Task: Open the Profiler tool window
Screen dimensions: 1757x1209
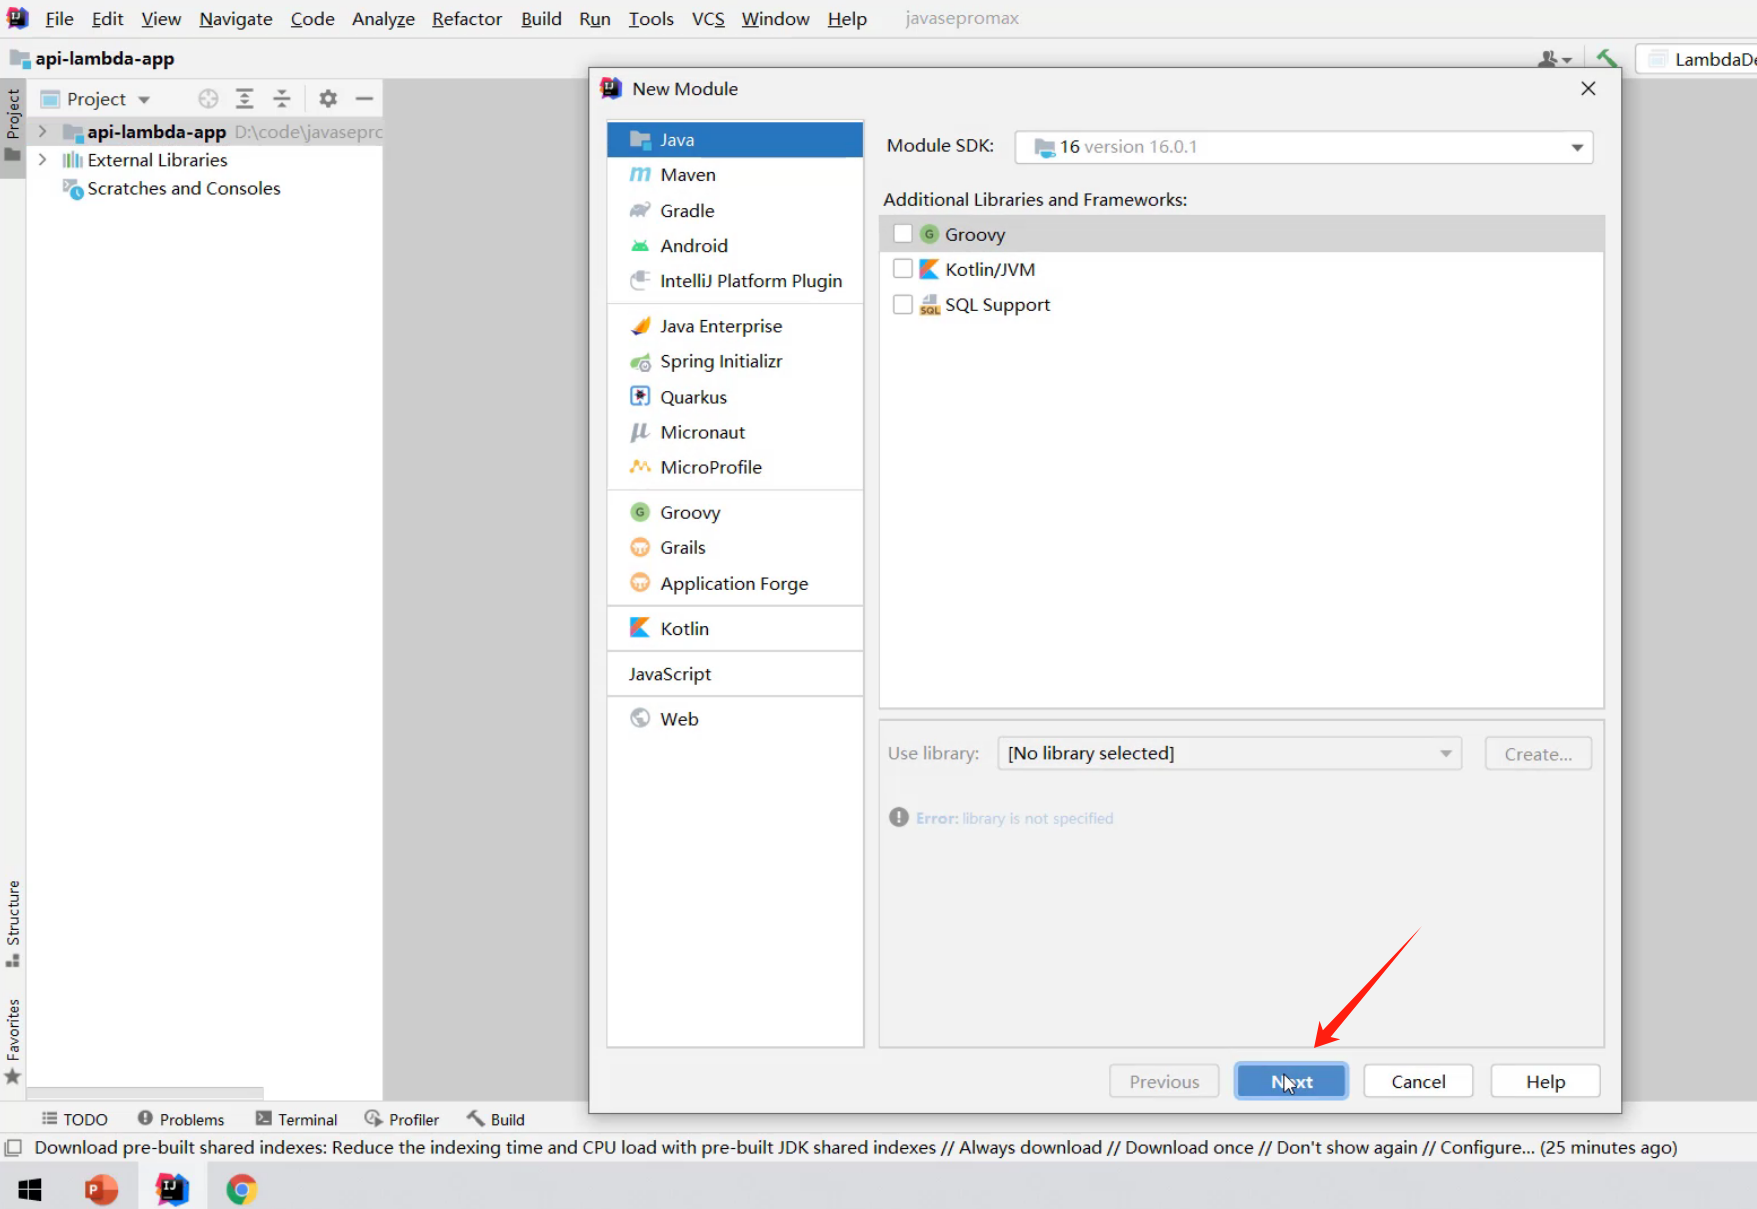Action: tap(402, 1119)
